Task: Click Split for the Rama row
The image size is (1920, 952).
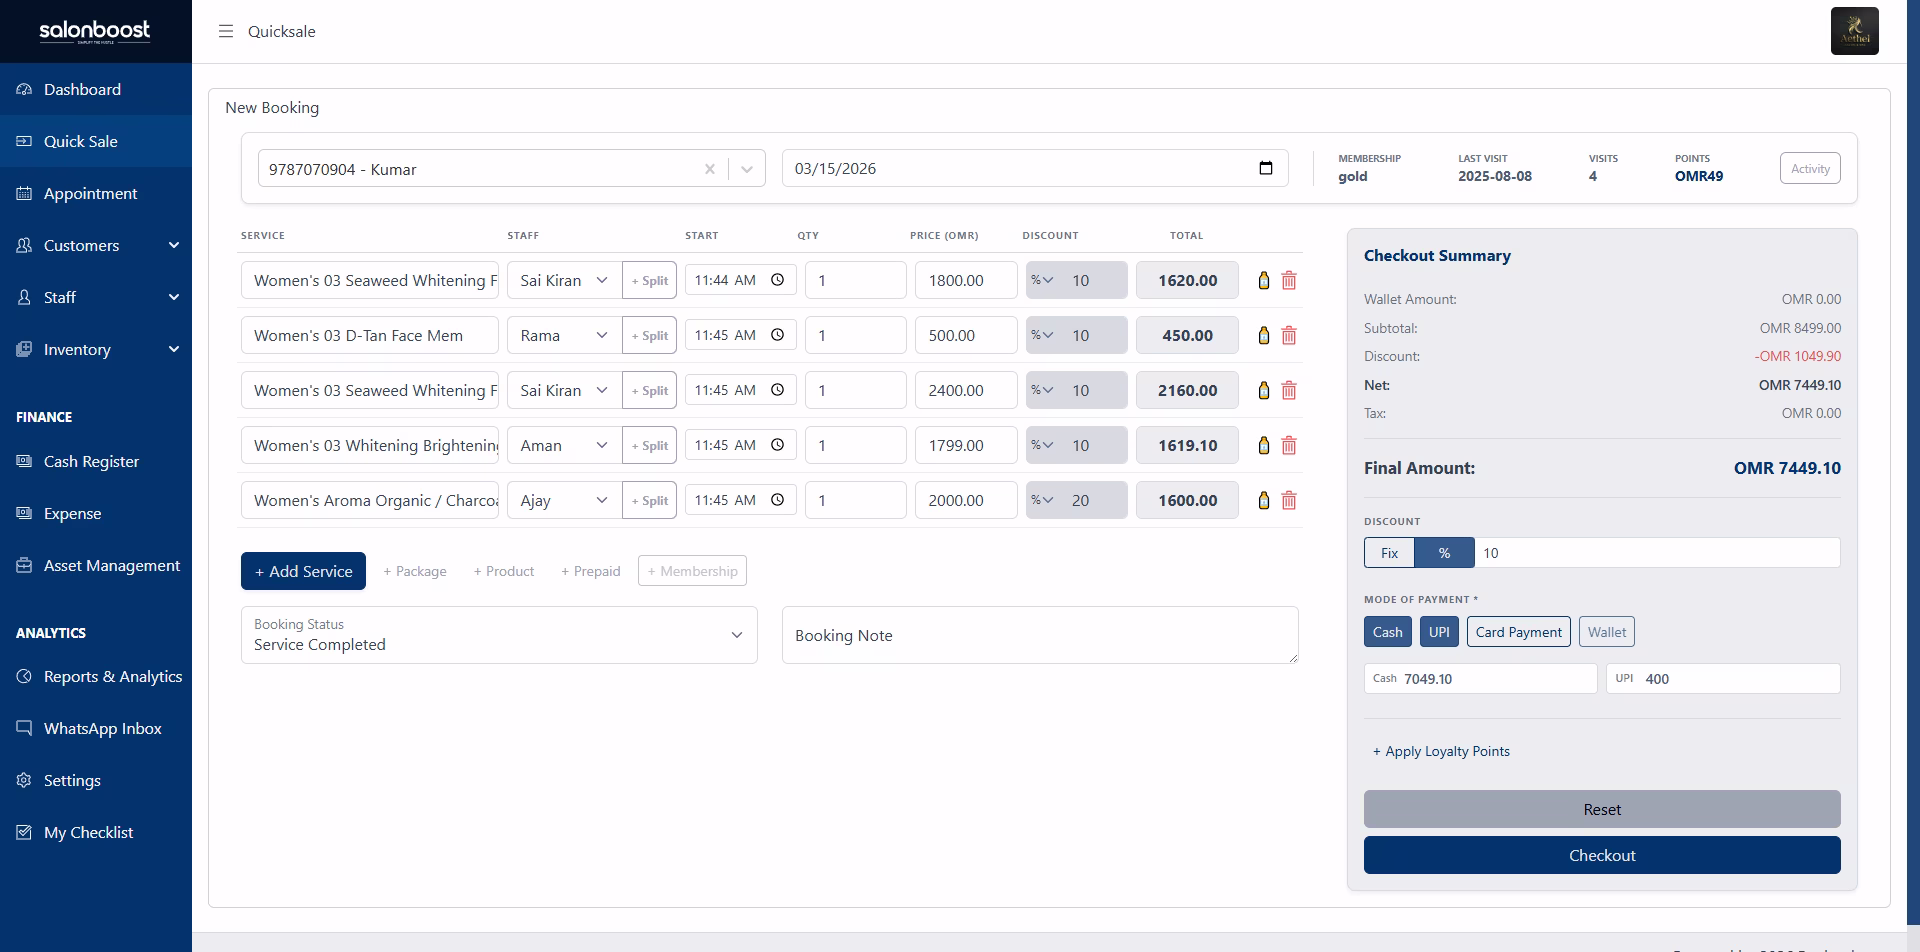Action: pos(650,335)
